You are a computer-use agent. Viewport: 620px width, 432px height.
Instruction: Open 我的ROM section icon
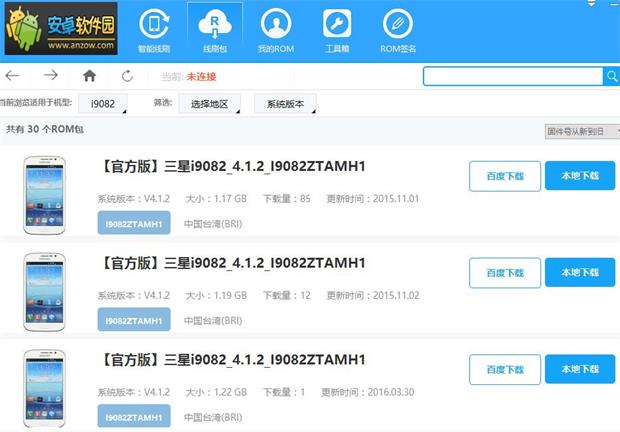coord(274,27)
